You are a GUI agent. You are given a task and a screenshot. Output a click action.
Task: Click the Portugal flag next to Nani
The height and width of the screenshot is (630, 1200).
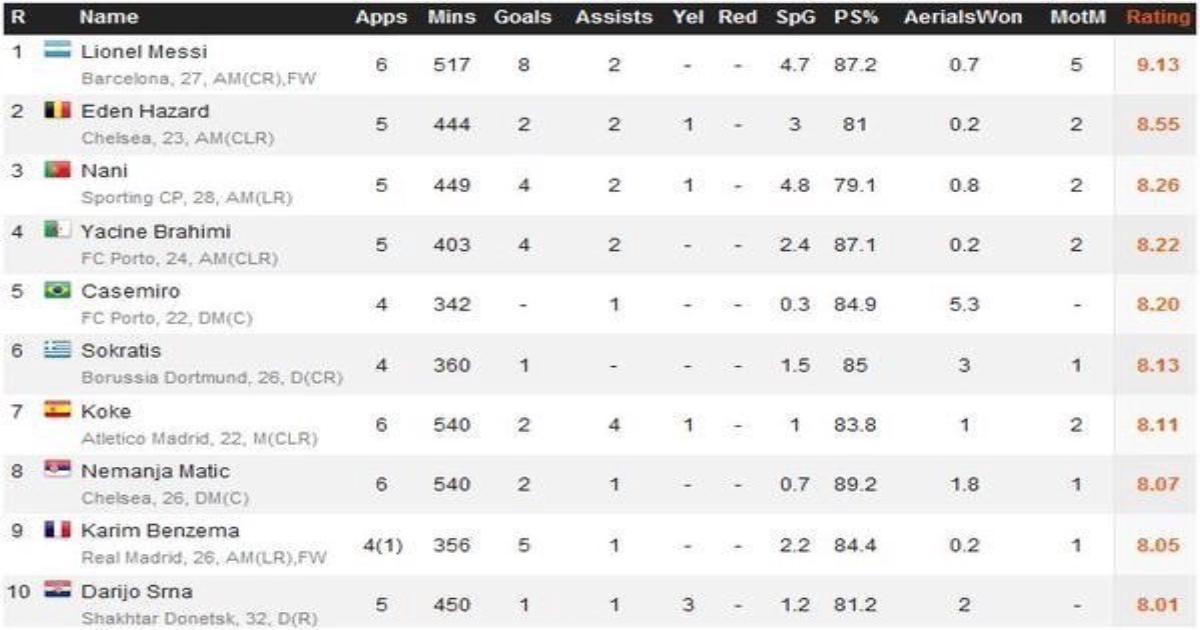tap(57, 171)
